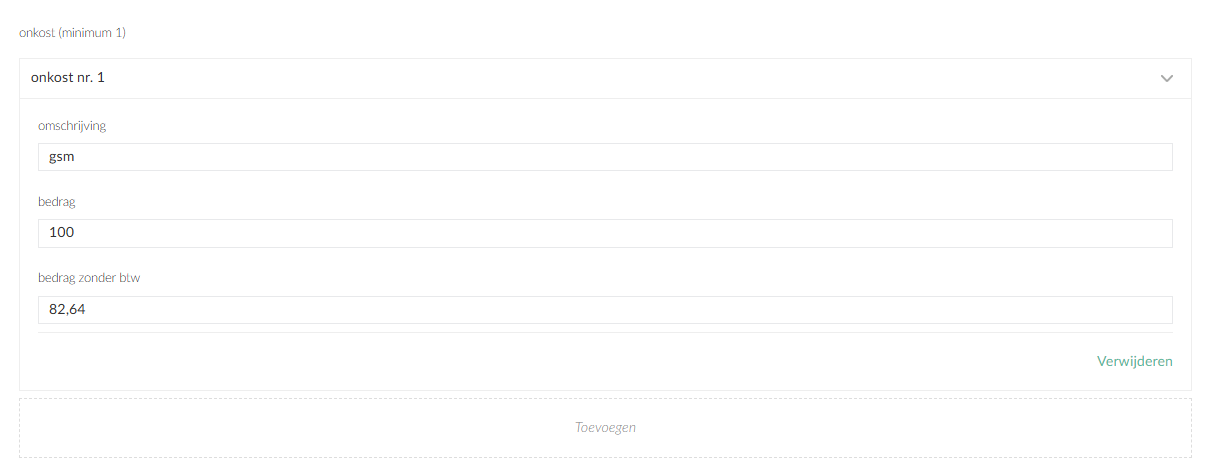Viewport: 1214px width, 476px height.
Task: Collapse onkost nr. 1 using chevron arrow
Action: (x=1166, y=78)
